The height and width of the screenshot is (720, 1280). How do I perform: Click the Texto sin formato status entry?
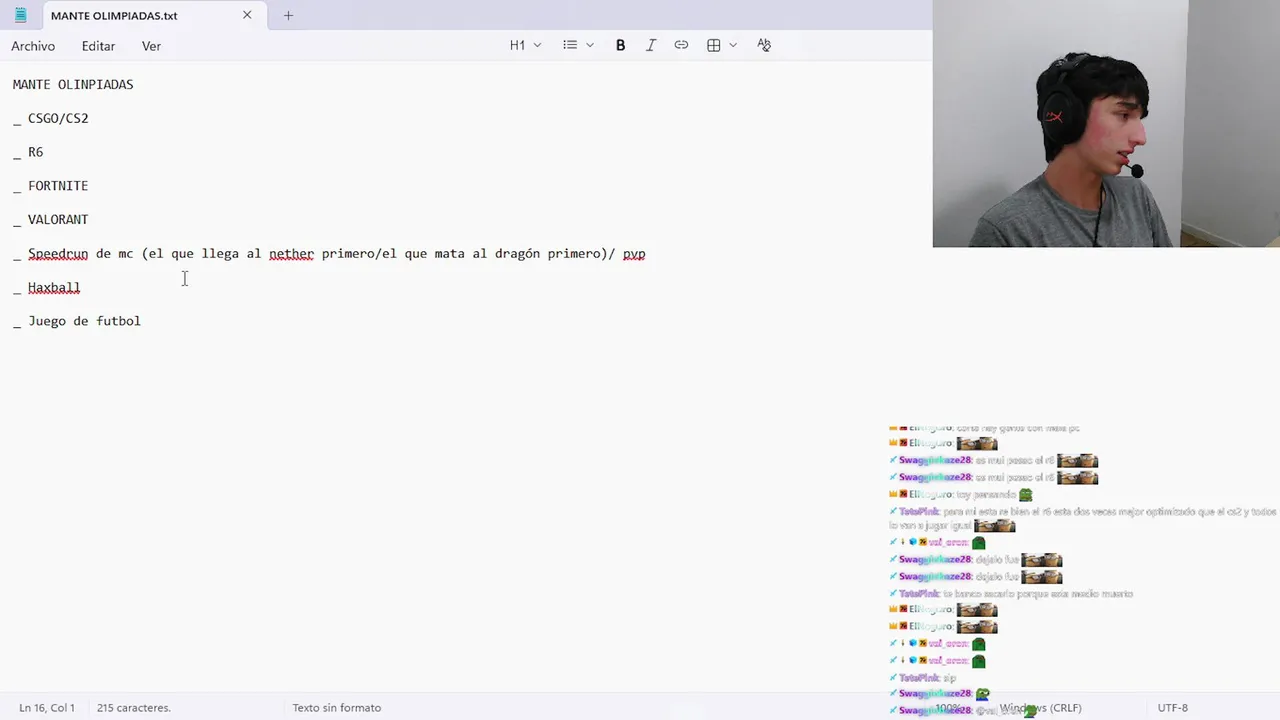[337, 707]
